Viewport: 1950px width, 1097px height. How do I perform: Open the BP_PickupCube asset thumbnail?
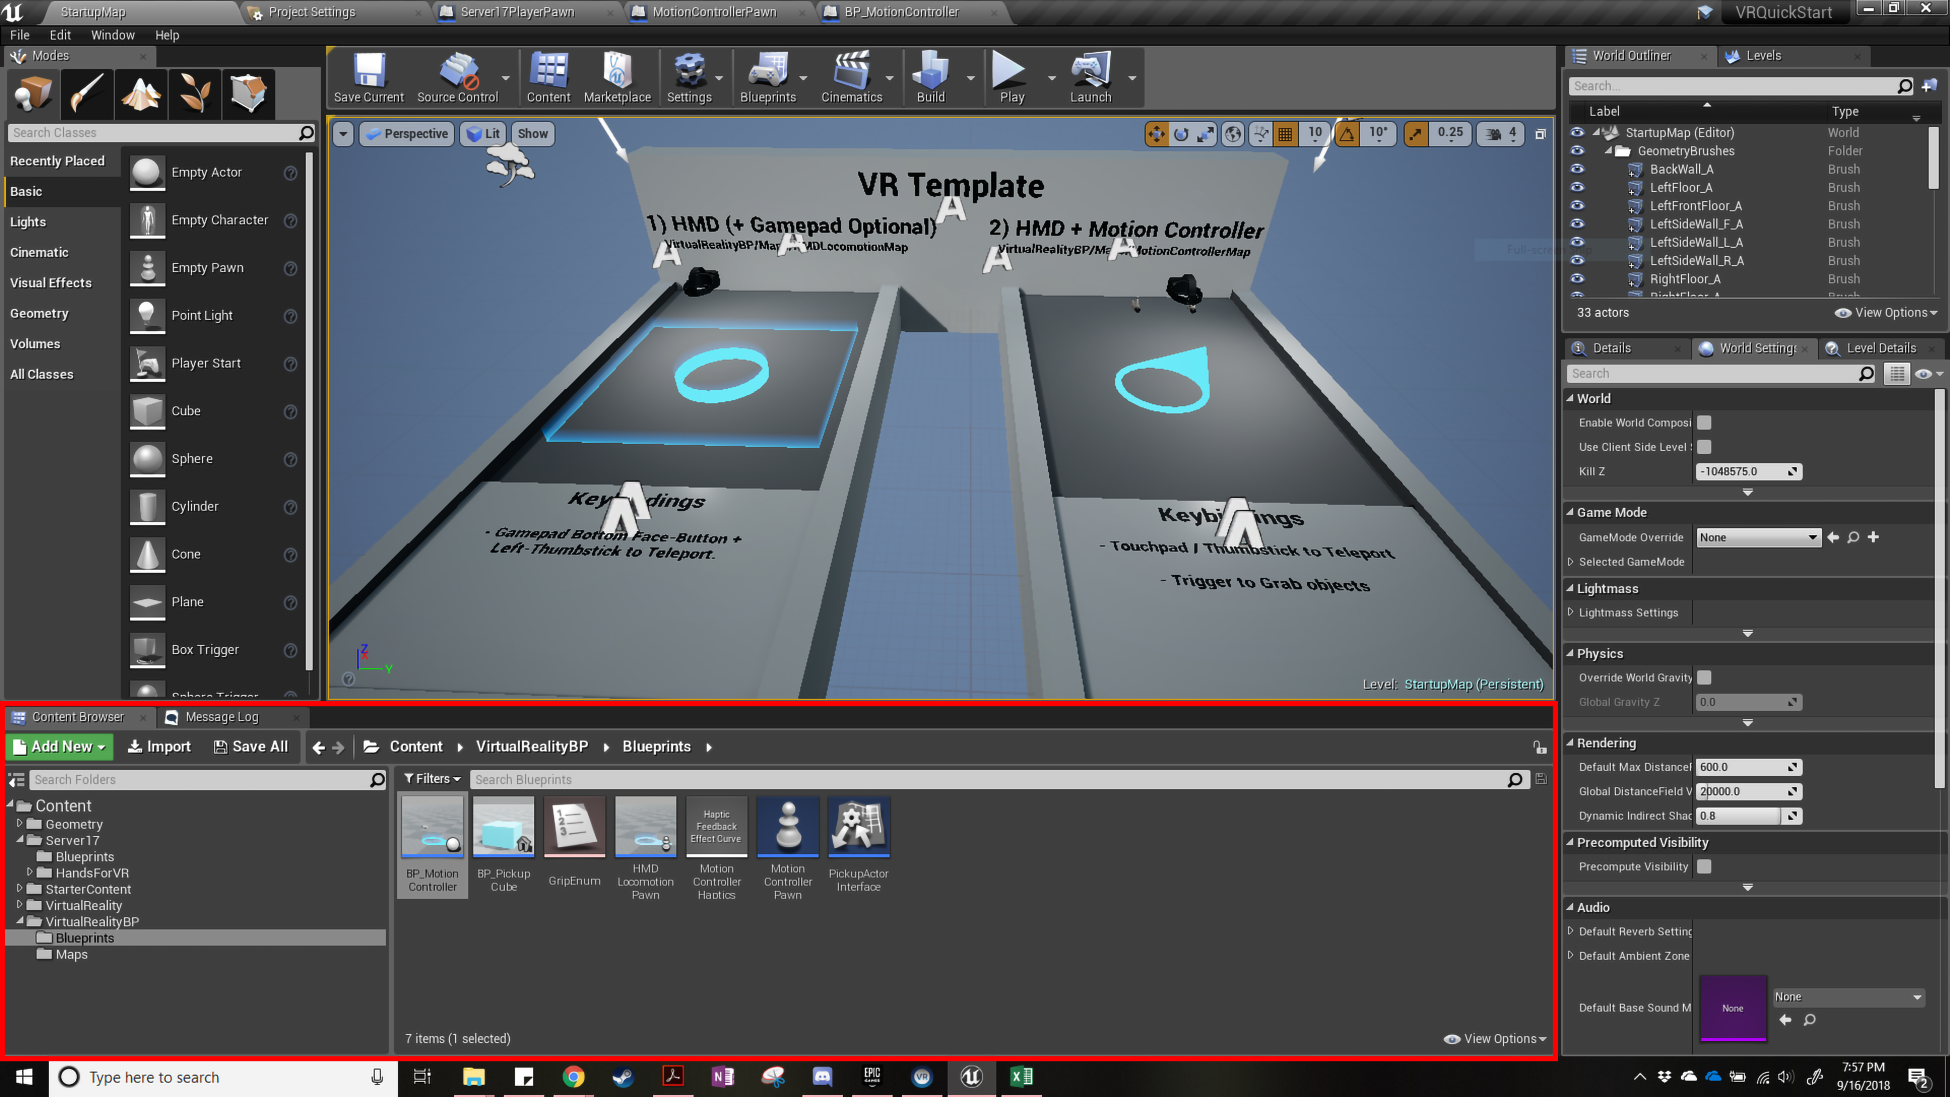504,828
